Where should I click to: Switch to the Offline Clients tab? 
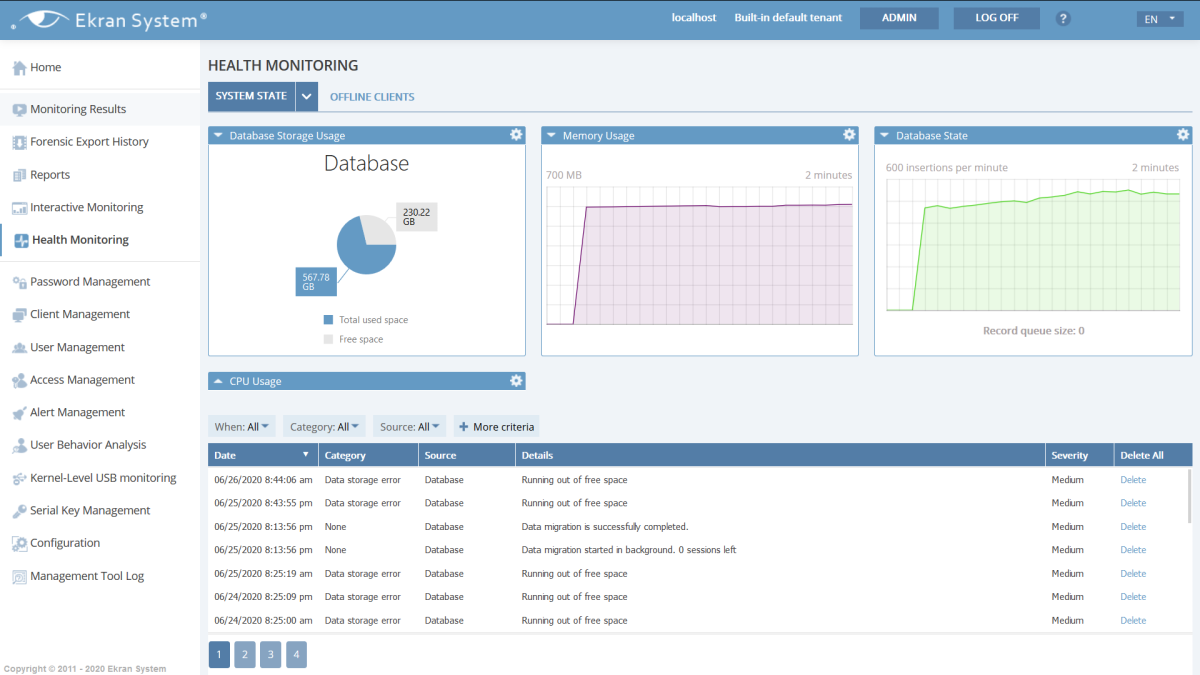pos(372,97)
